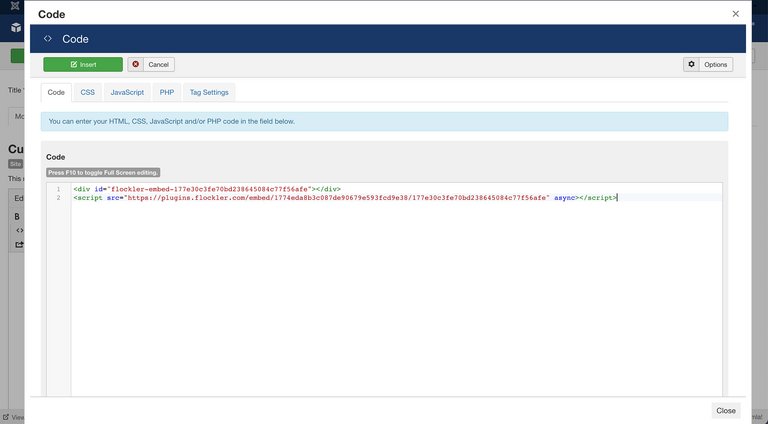This screenshot has height=424, width=768.
Task: Click the cube icon in background header
Action: pos(16,27)
